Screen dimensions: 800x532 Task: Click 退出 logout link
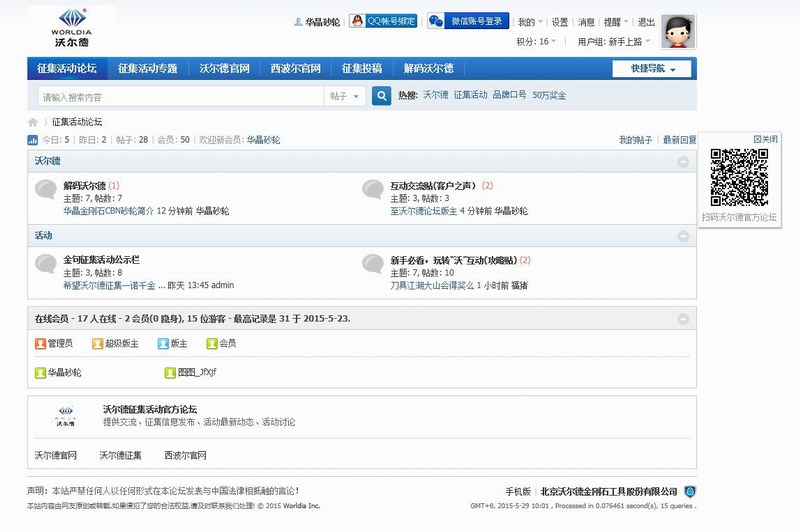[x=646, y=22]
